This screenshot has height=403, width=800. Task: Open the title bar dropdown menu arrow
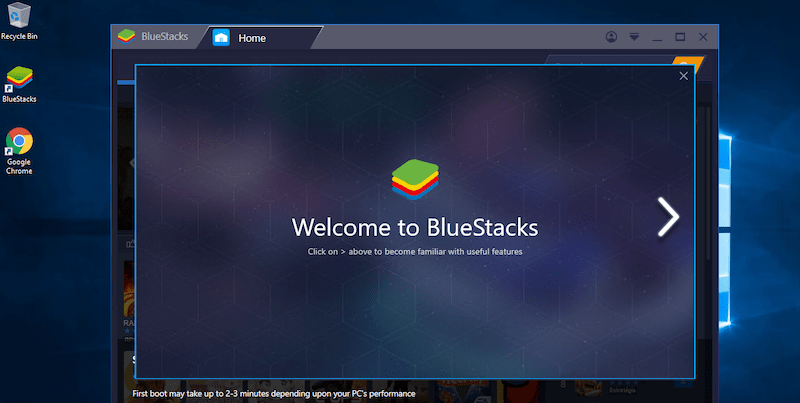click(634, 37)
